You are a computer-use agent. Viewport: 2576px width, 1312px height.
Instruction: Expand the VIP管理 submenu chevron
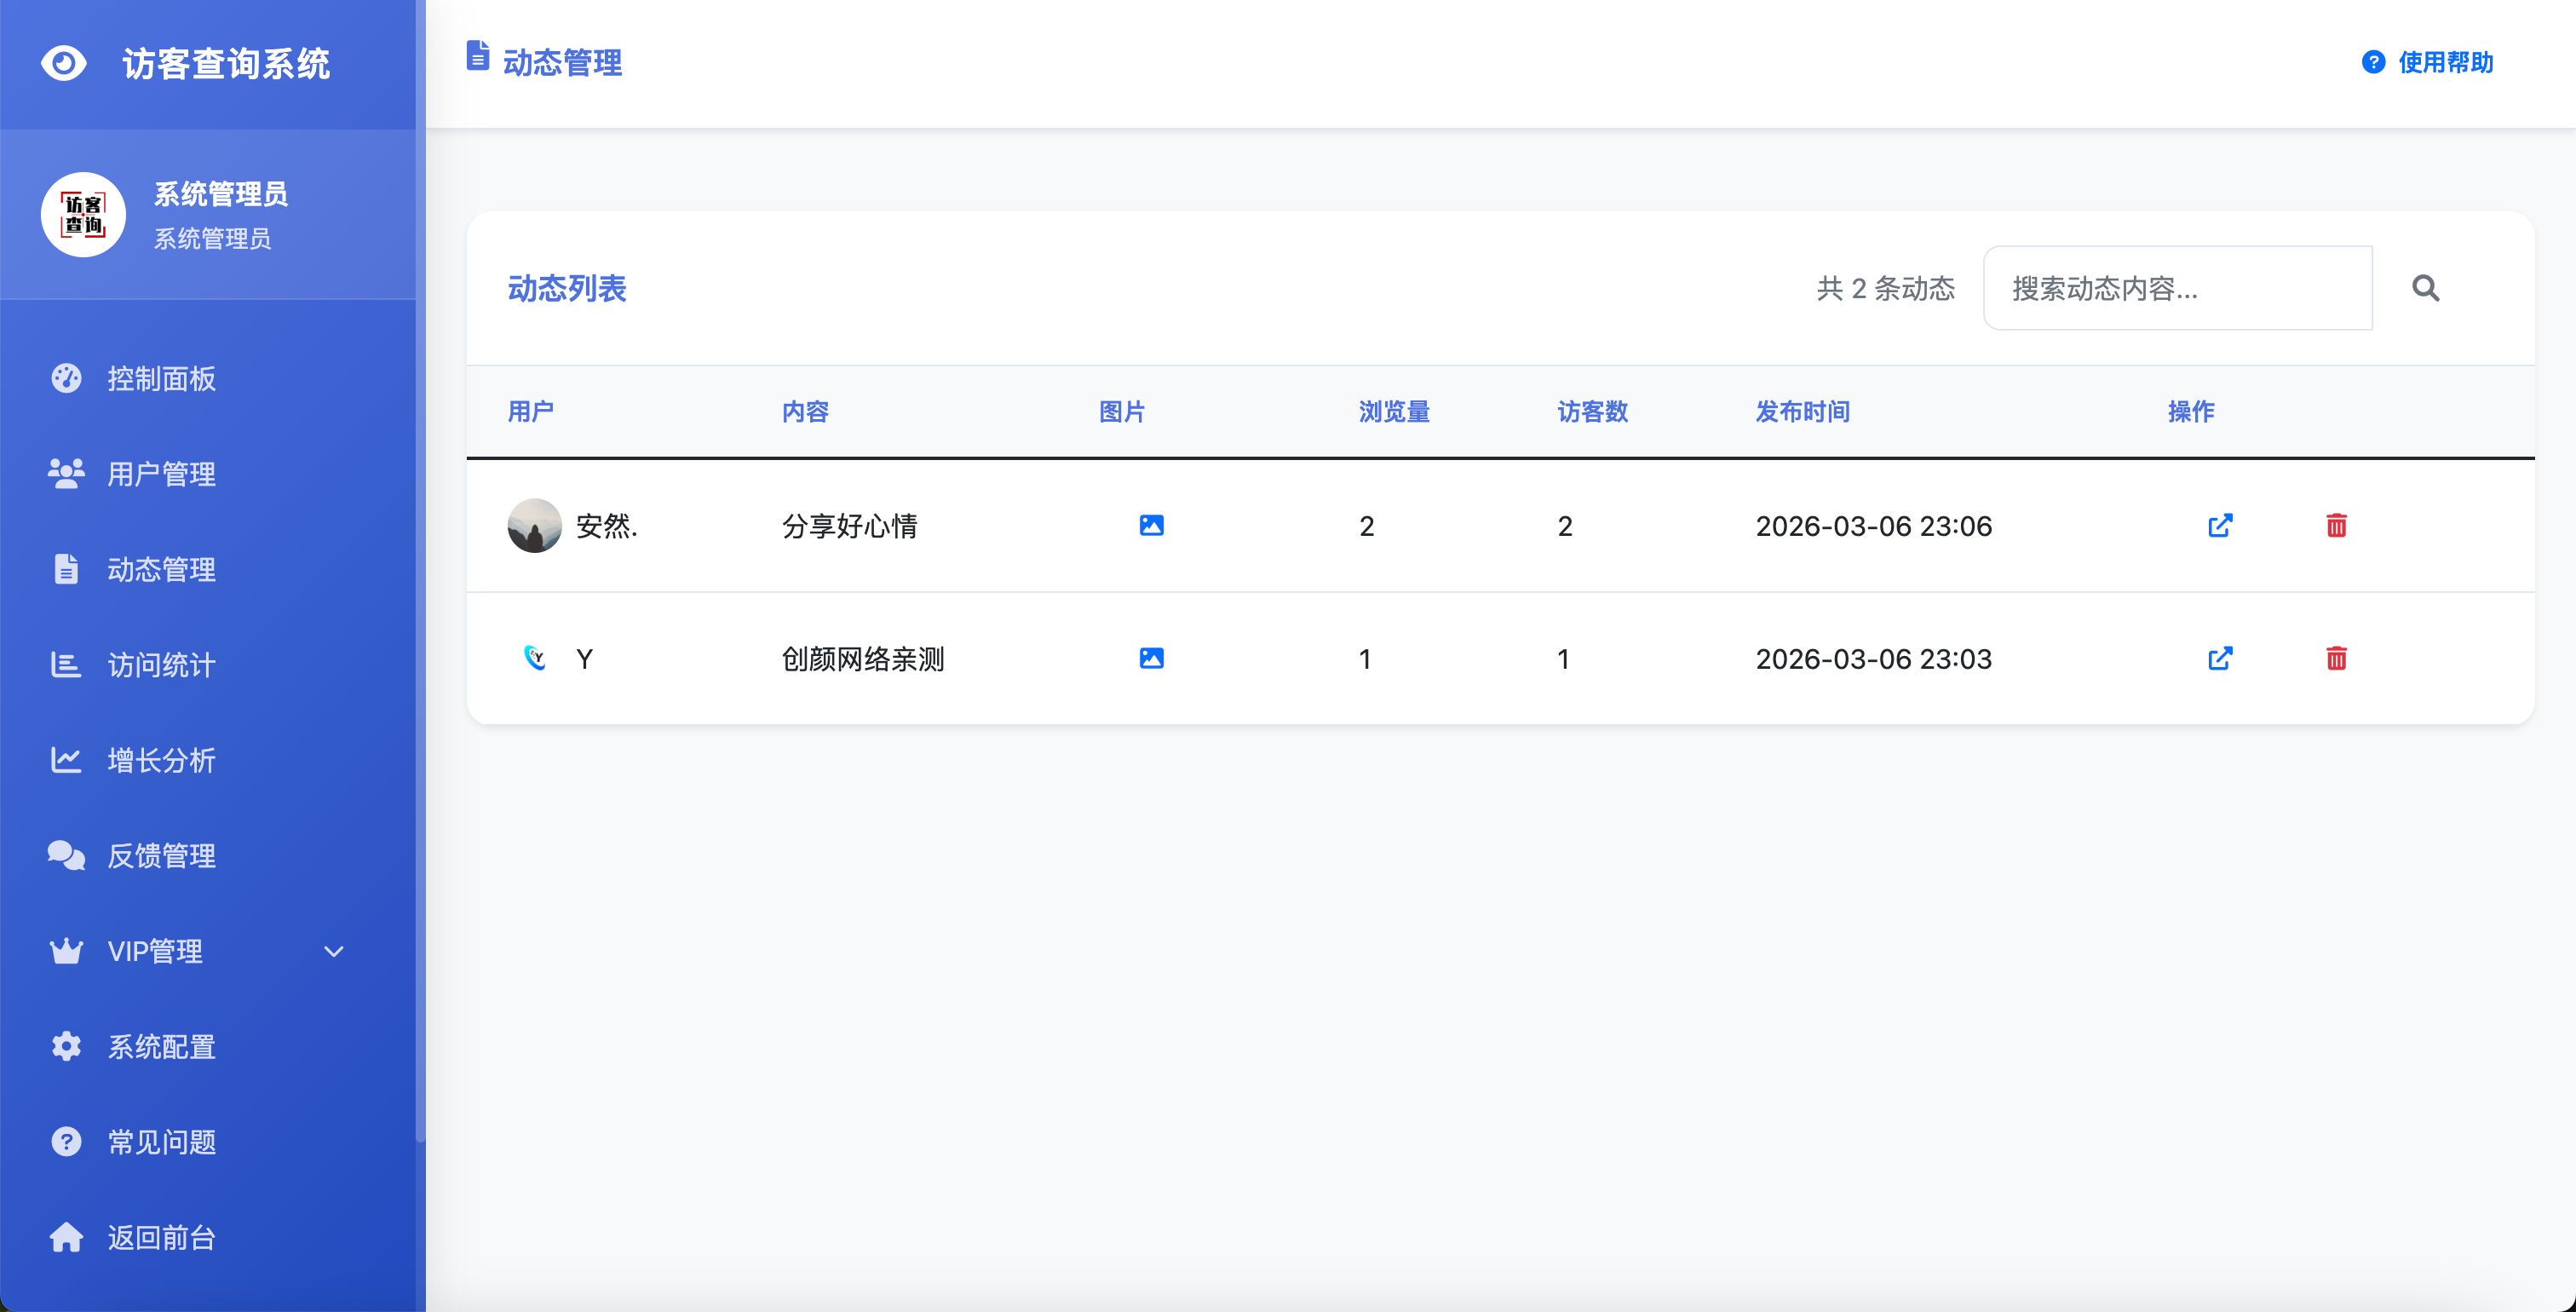coord(334,951)
